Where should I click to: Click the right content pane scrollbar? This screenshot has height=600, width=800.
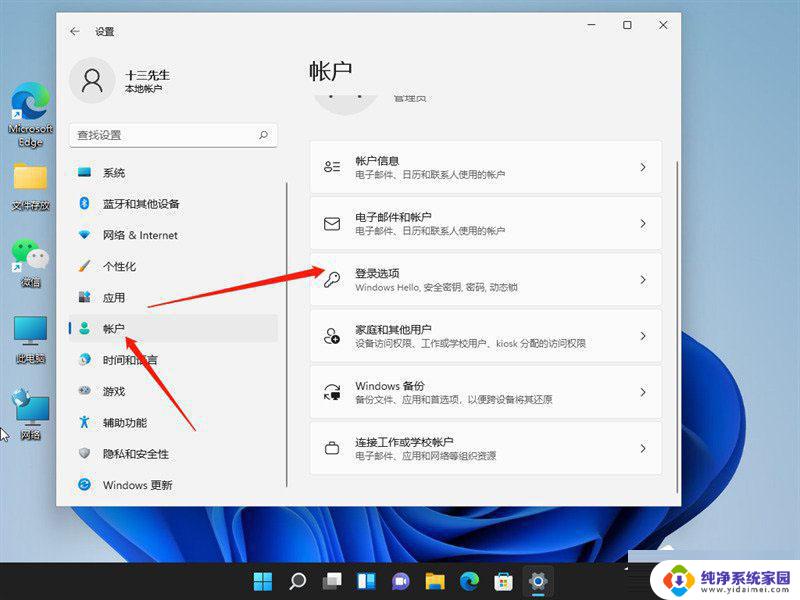coord(678,327)
